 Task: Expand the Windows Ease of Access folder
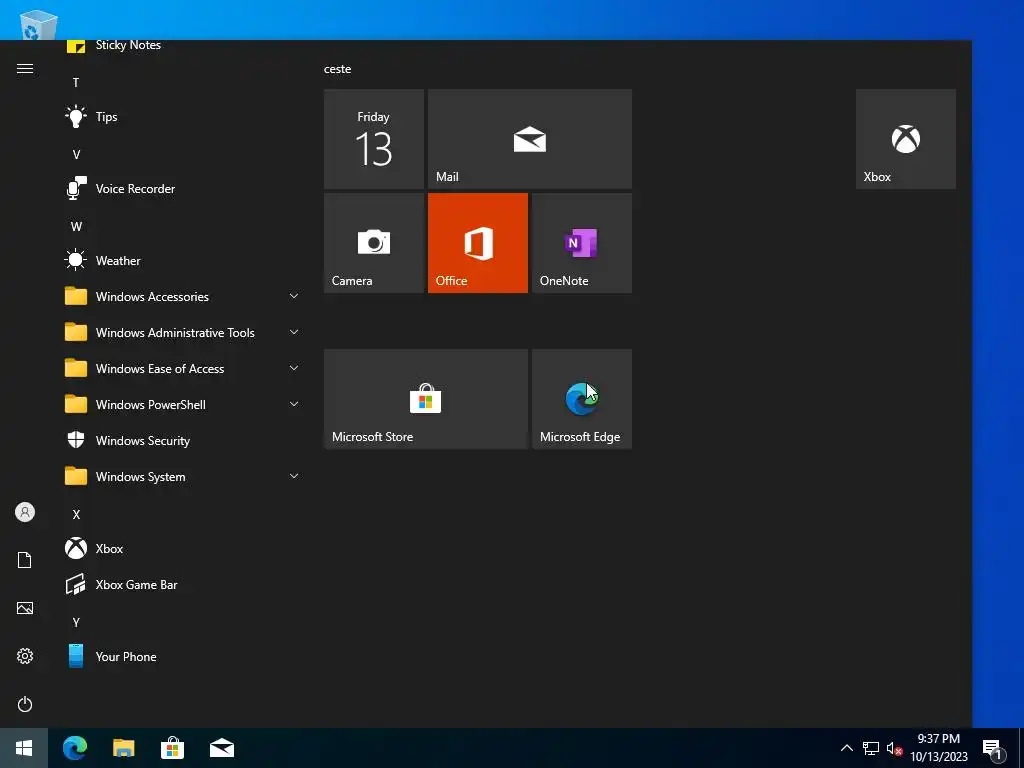coord(183,368)
